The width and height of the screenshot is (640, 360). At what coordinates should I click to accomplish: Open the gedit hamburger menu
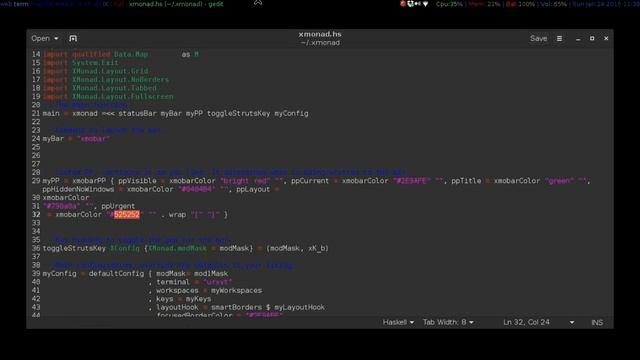(559, 38)
